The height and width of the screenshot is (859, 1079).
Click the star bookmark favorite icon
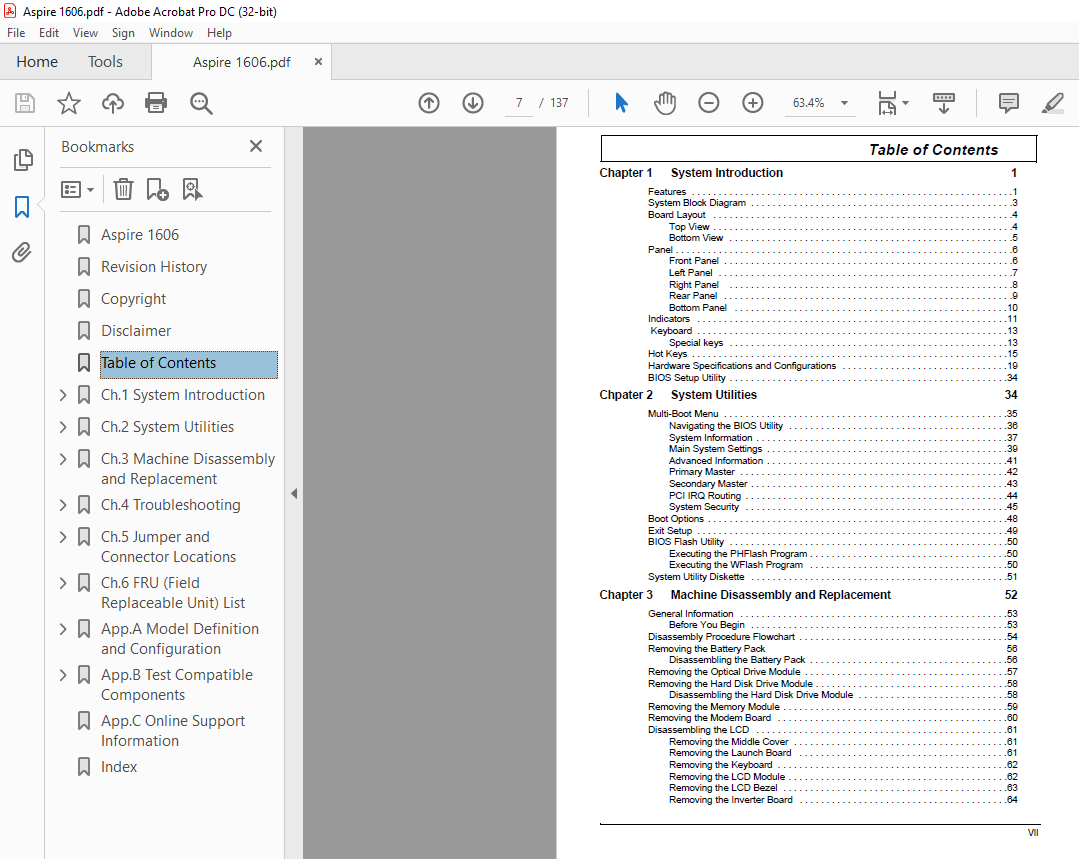tap(69, 103)
